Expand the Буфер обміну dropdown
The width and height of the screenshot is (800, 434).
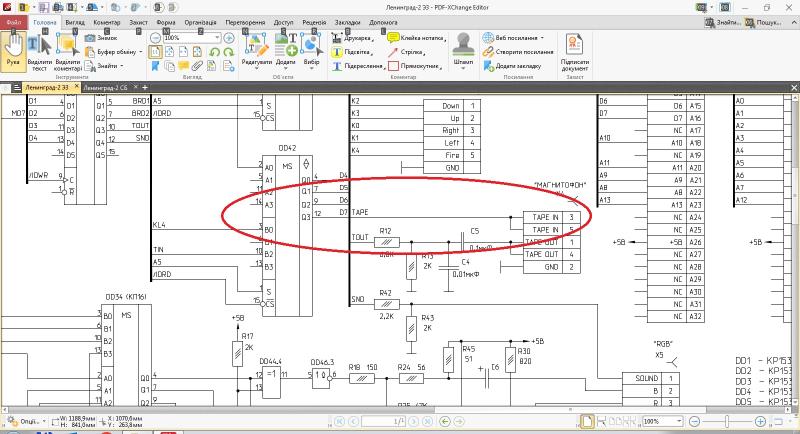[139, 51]
